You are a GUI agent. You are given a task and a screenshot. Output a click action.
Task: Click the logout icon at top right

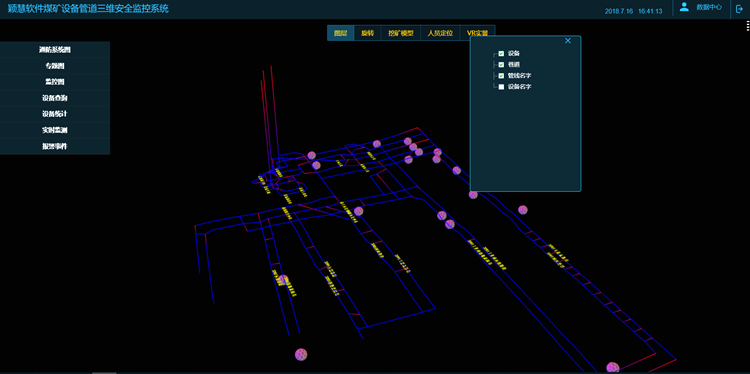click(x=739, y=8)
